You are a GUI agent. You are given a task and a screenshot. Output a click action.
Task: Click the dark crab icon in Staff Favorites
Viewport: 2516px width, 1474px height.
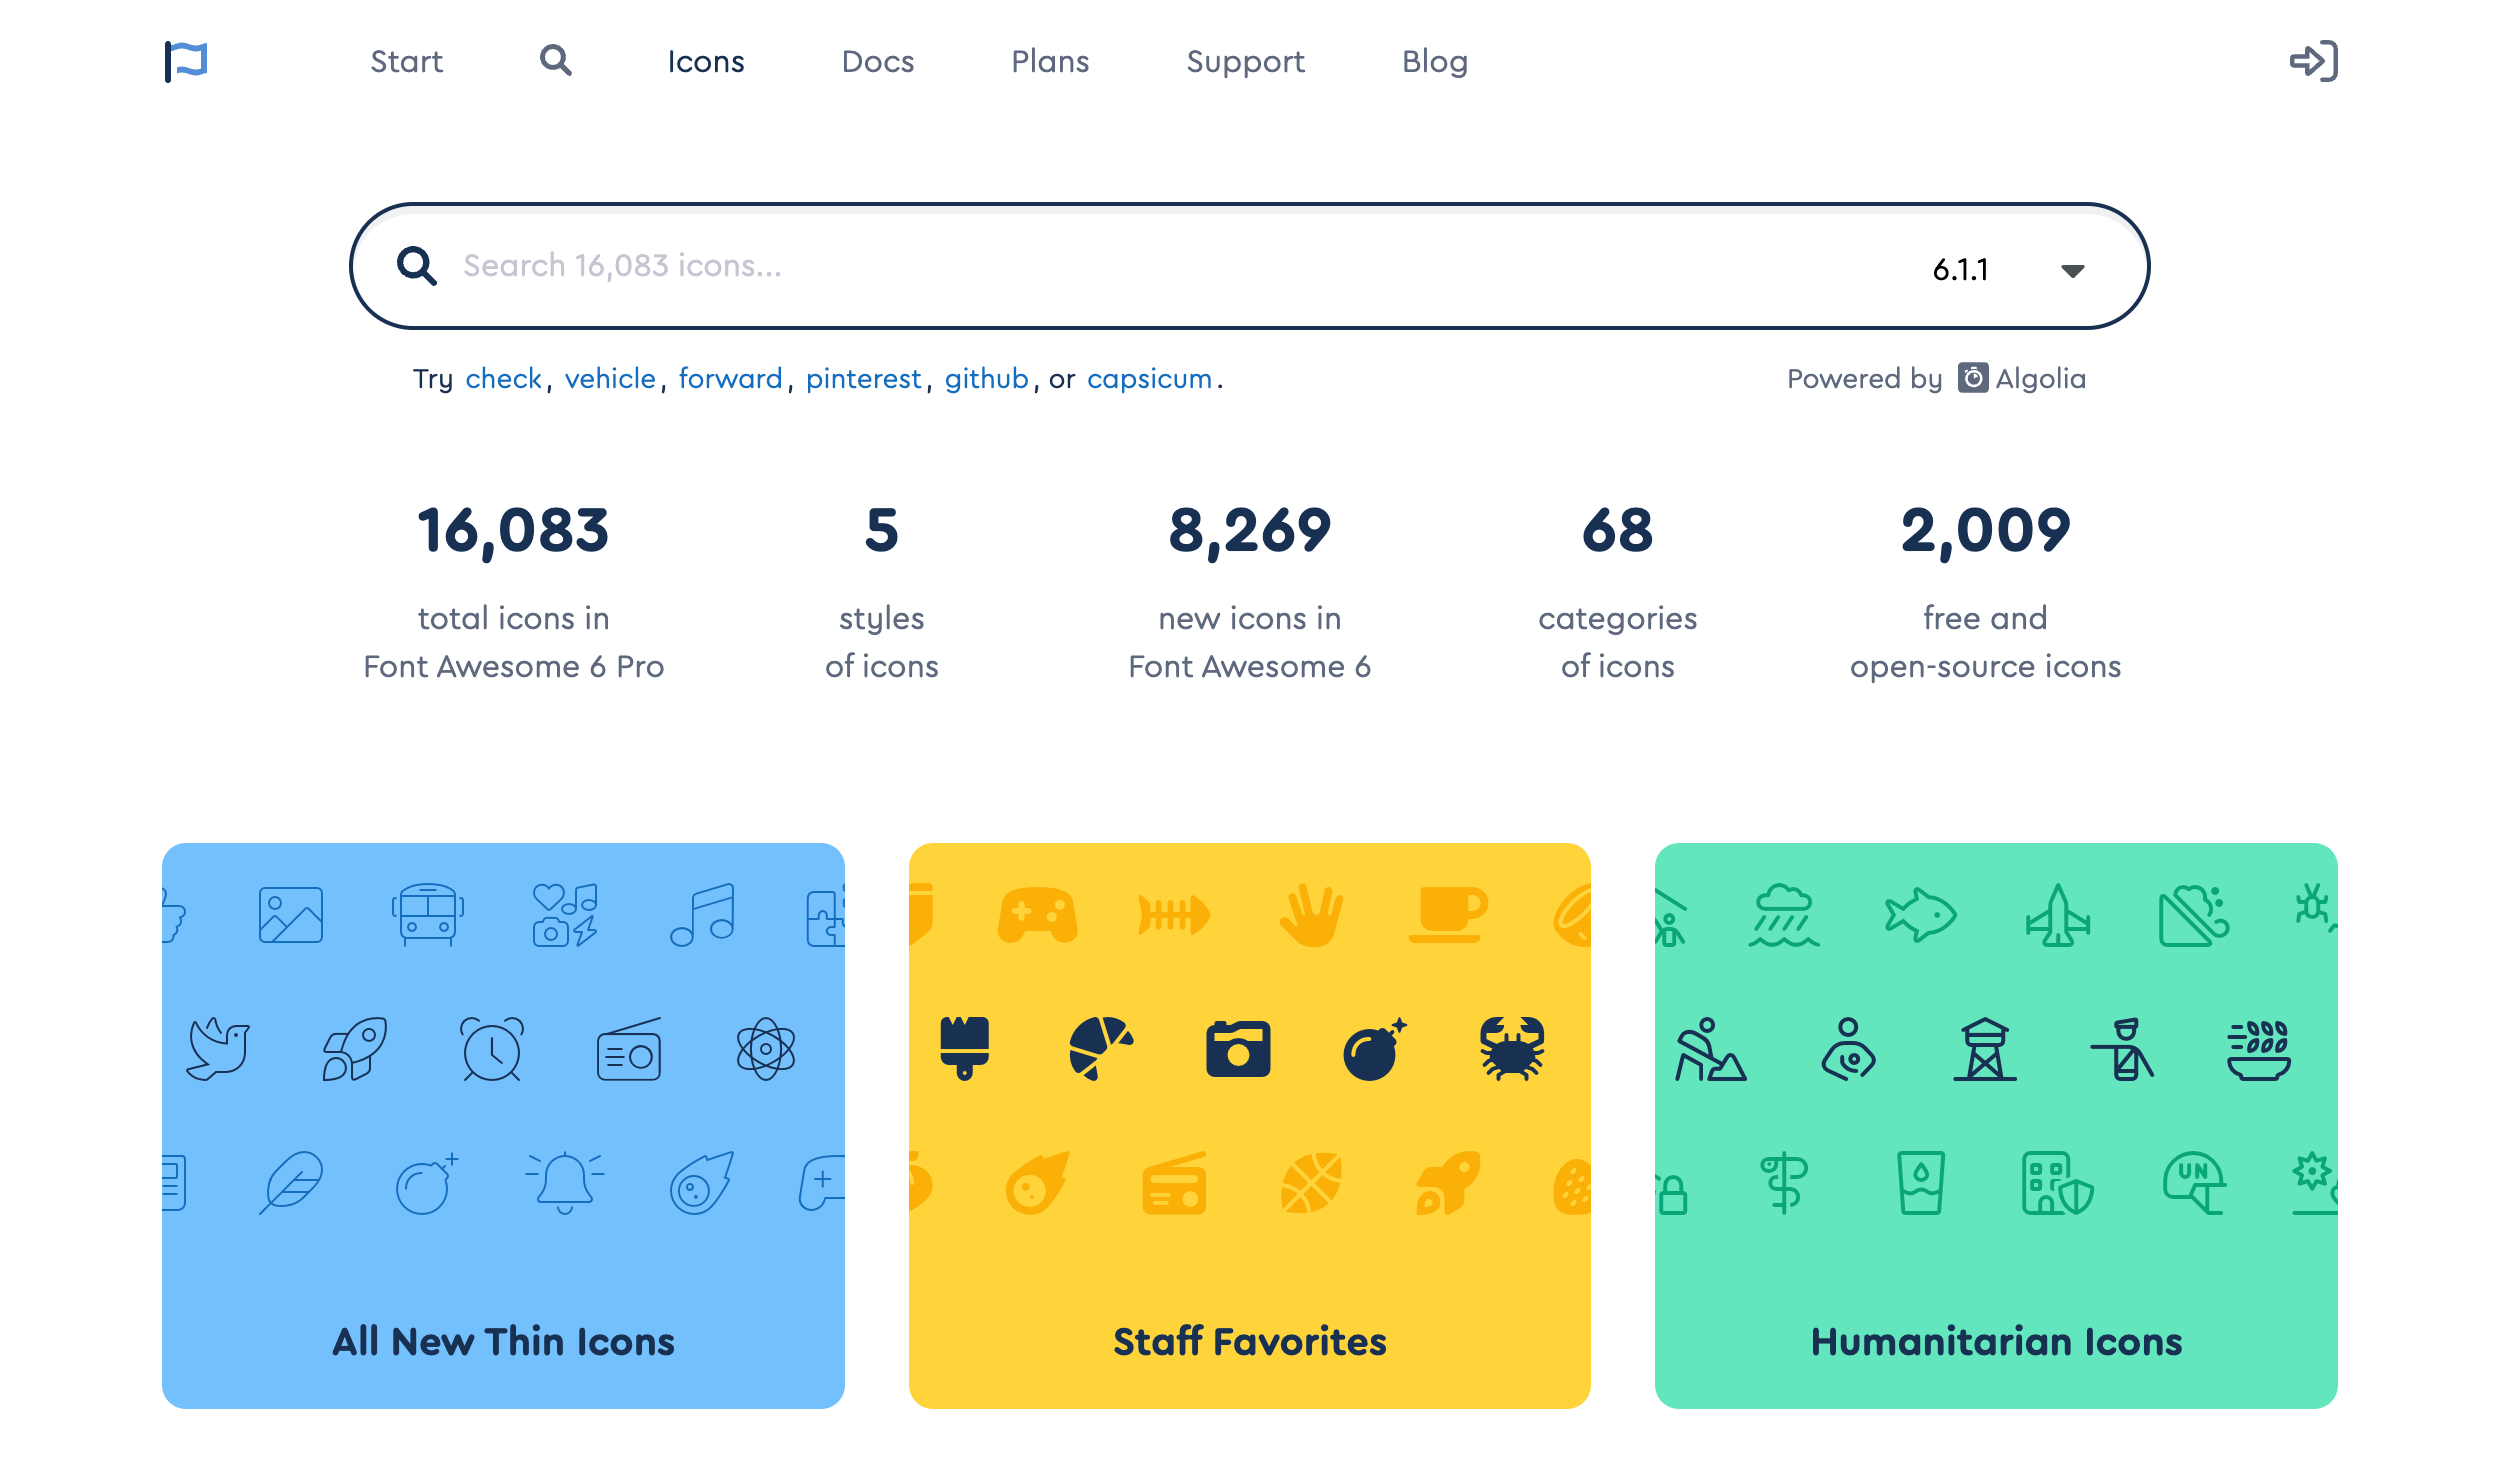click(x=1511, y=1049)
